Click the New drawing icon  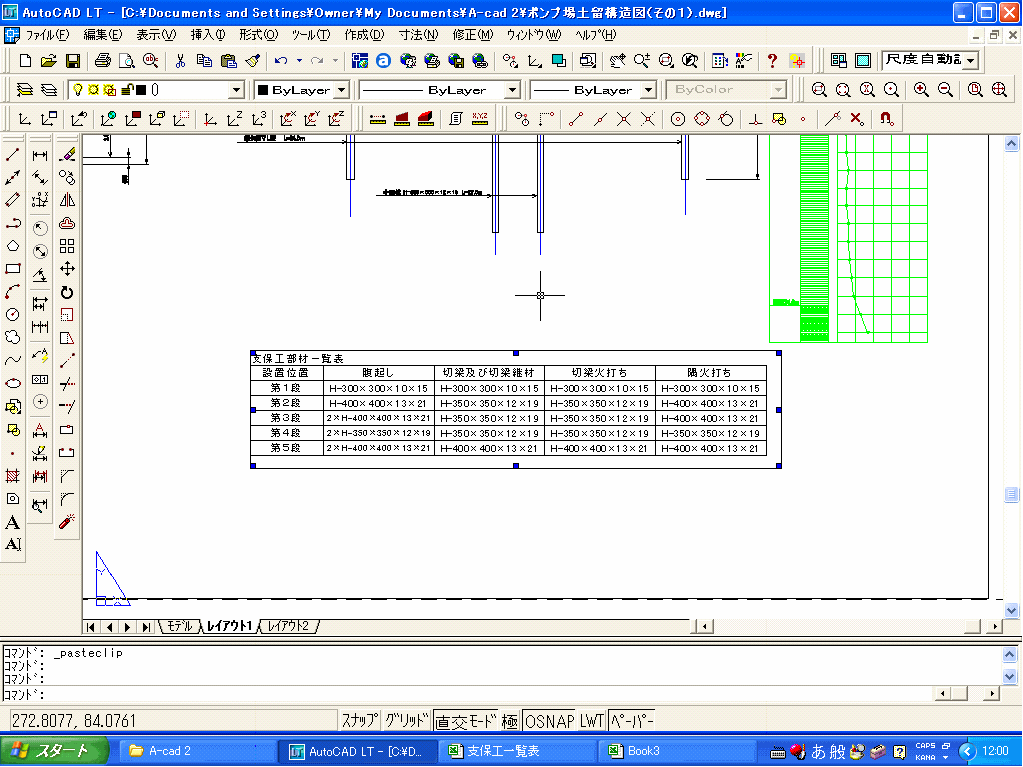coord(25,61)
